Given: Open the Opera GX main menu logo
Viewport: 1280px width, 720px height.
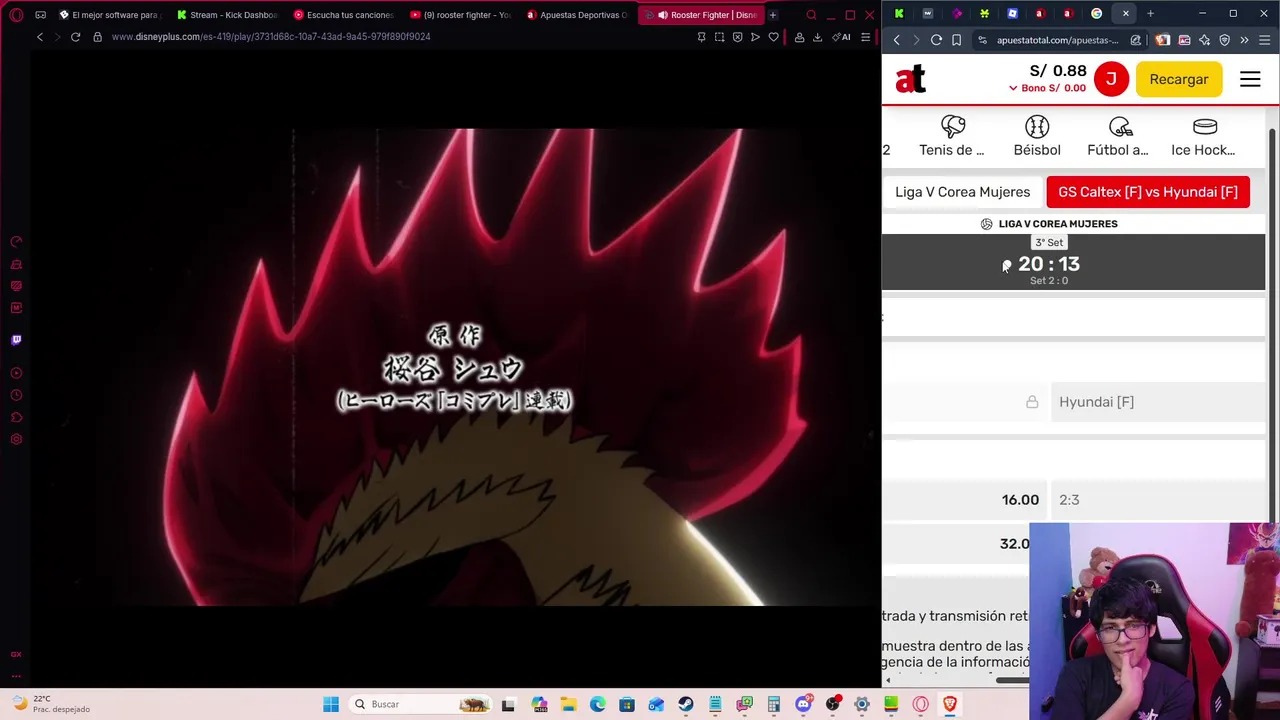Looking at the screenshot, I should coord(16,15).
